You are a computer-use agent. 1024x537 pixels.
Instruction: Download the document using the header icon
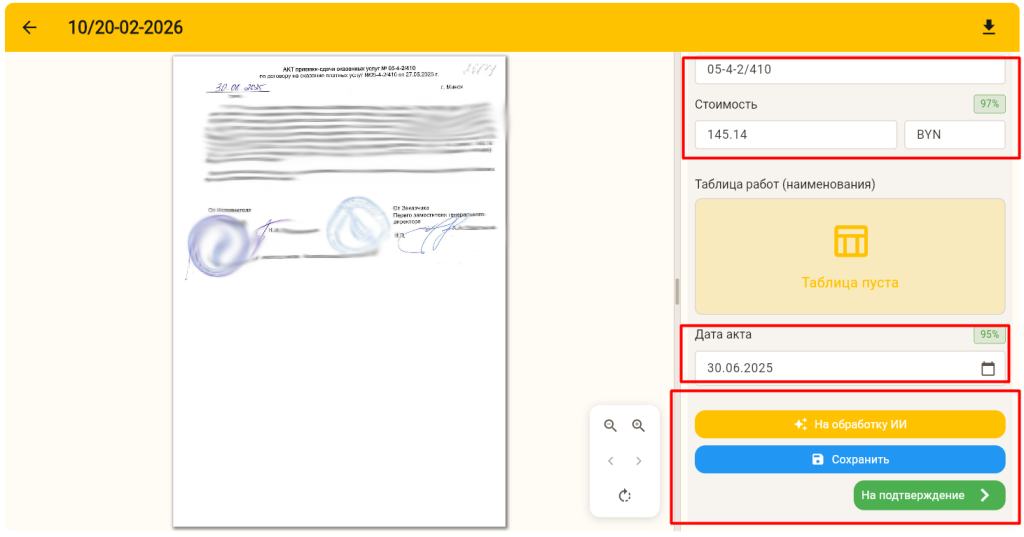click(x=989, y=27)
